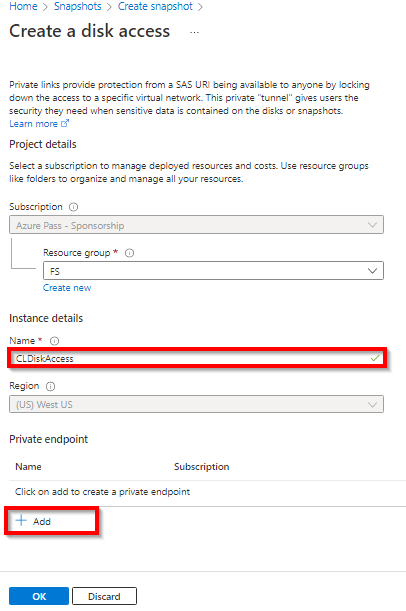Click Create new resource group link
This screenshot has height=611, width=406.
click(67, 288)
